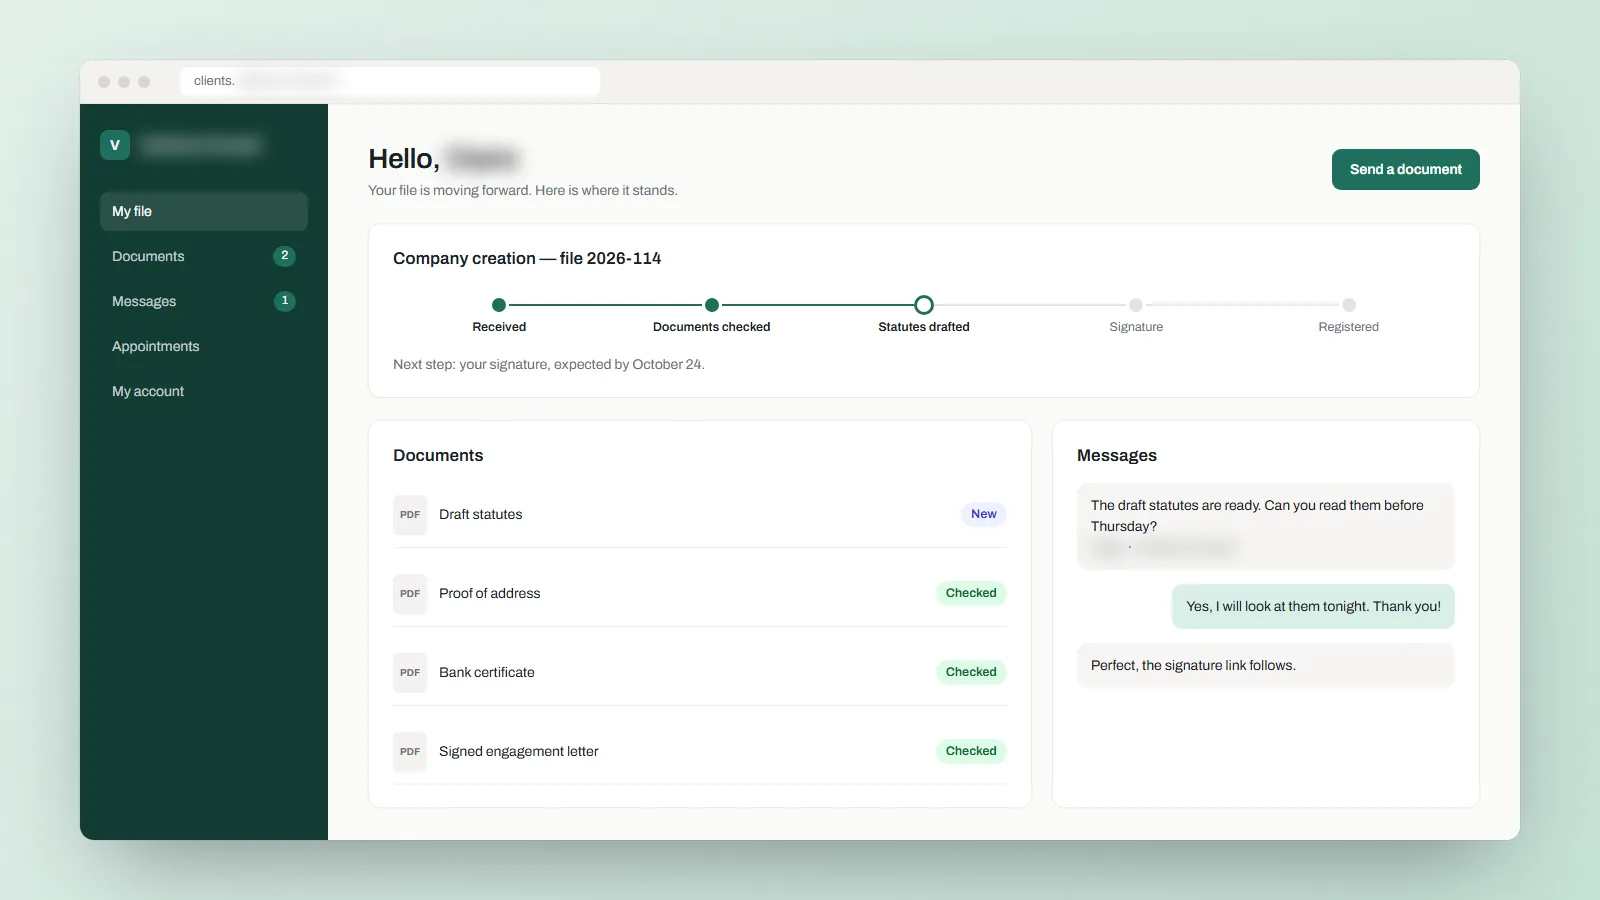
Task: Open the Draft statutes PDF icon
Action: click(x=410, y=515)
